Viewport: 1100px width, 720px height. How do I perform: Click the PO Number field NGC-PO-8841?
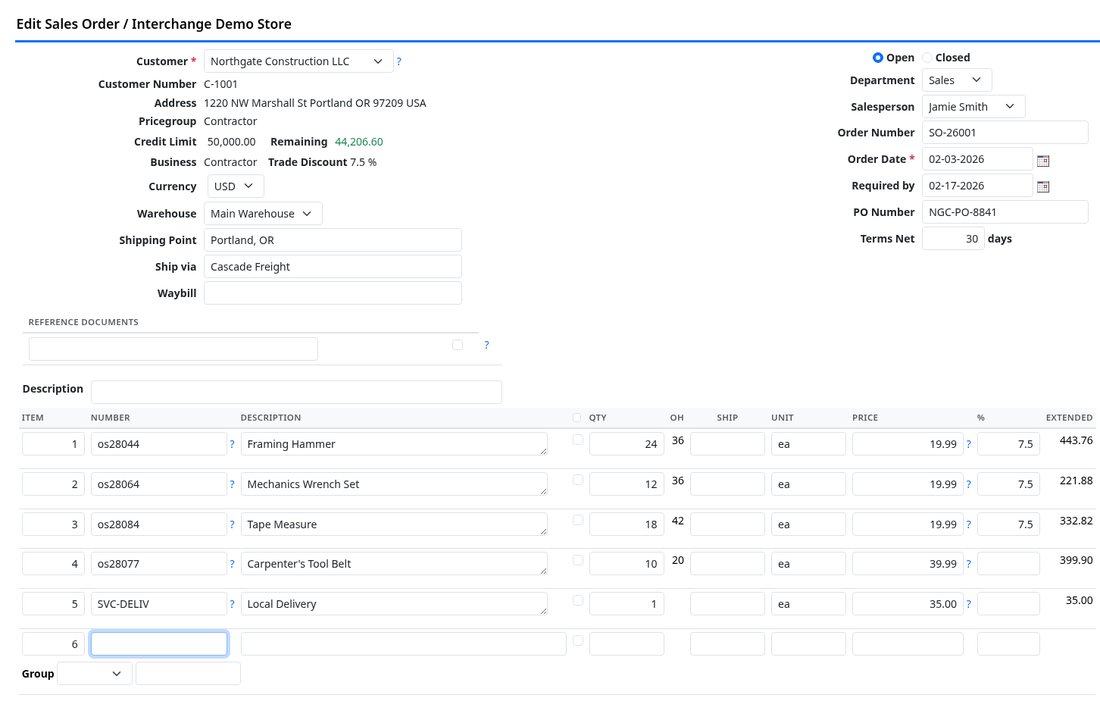tap(1005, 212)
